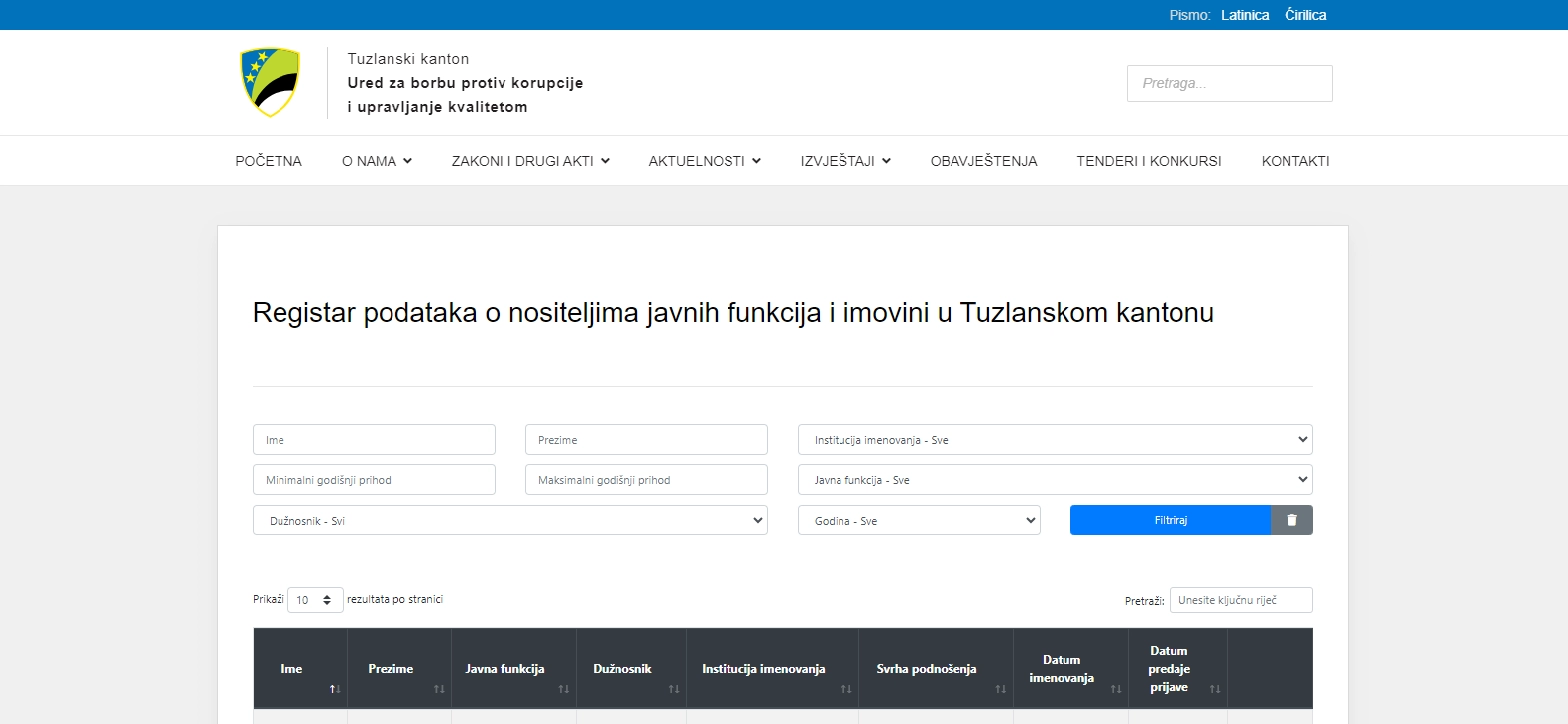Image resolution: width=1568 pixels, height=724 pixels.
Task: Expand the O NAMA menu
Action: [376, 161]
